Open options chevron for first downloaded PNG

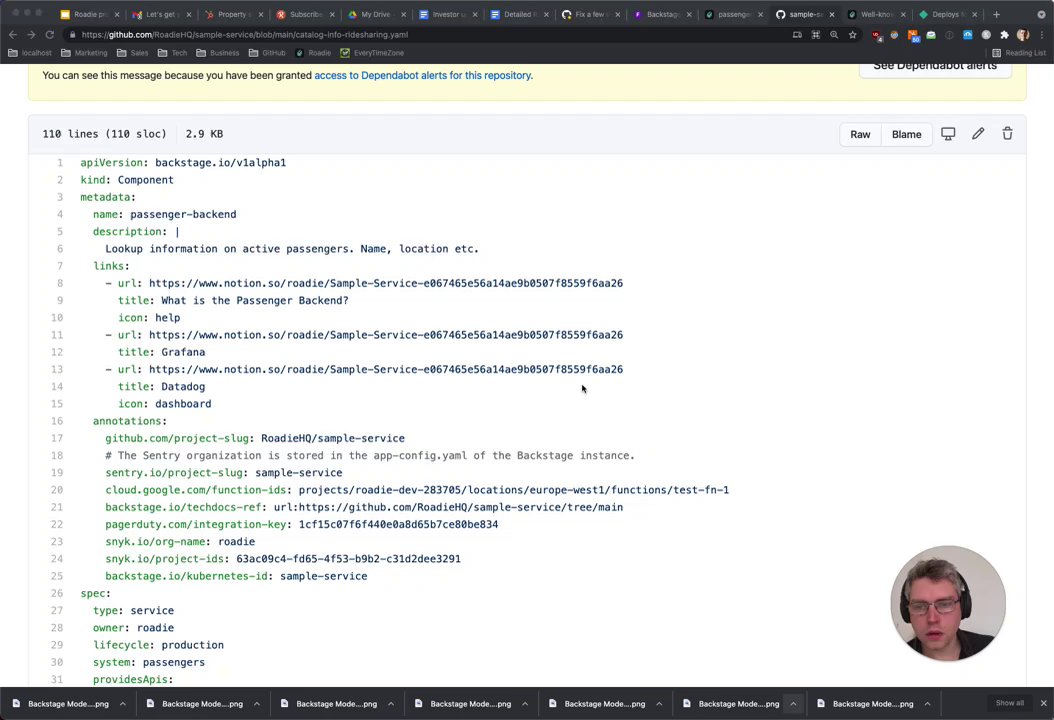[x=123, y=704]
